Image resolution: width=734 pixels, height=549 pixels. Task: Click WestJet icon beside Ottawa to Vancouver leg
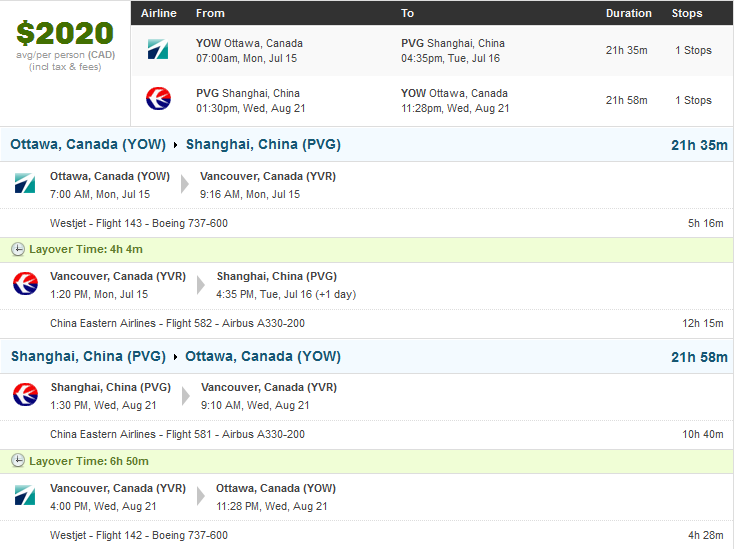[25, 183]
